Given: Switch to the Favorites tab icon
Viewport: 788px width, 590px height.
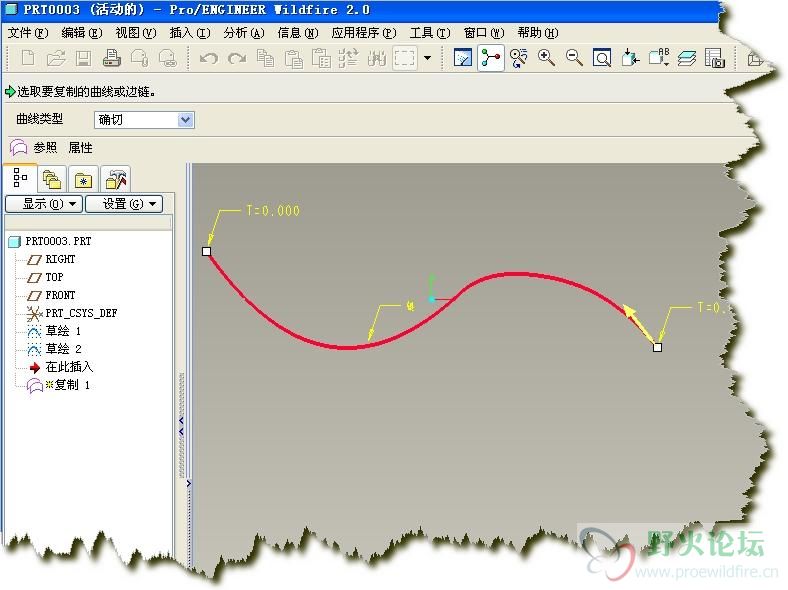Looking at the screenshot, I should (83, 179).
